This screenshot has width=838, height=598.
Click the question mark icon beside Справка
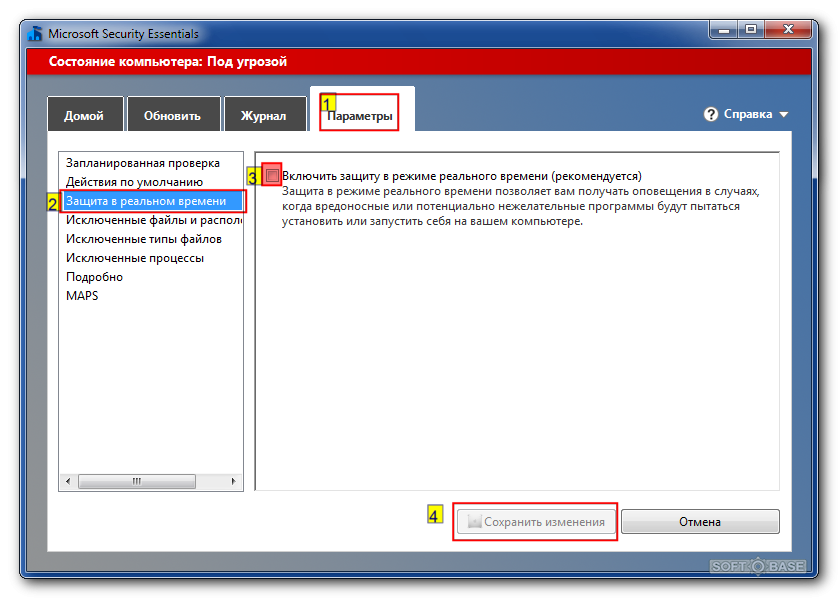[x=709, y=114]
